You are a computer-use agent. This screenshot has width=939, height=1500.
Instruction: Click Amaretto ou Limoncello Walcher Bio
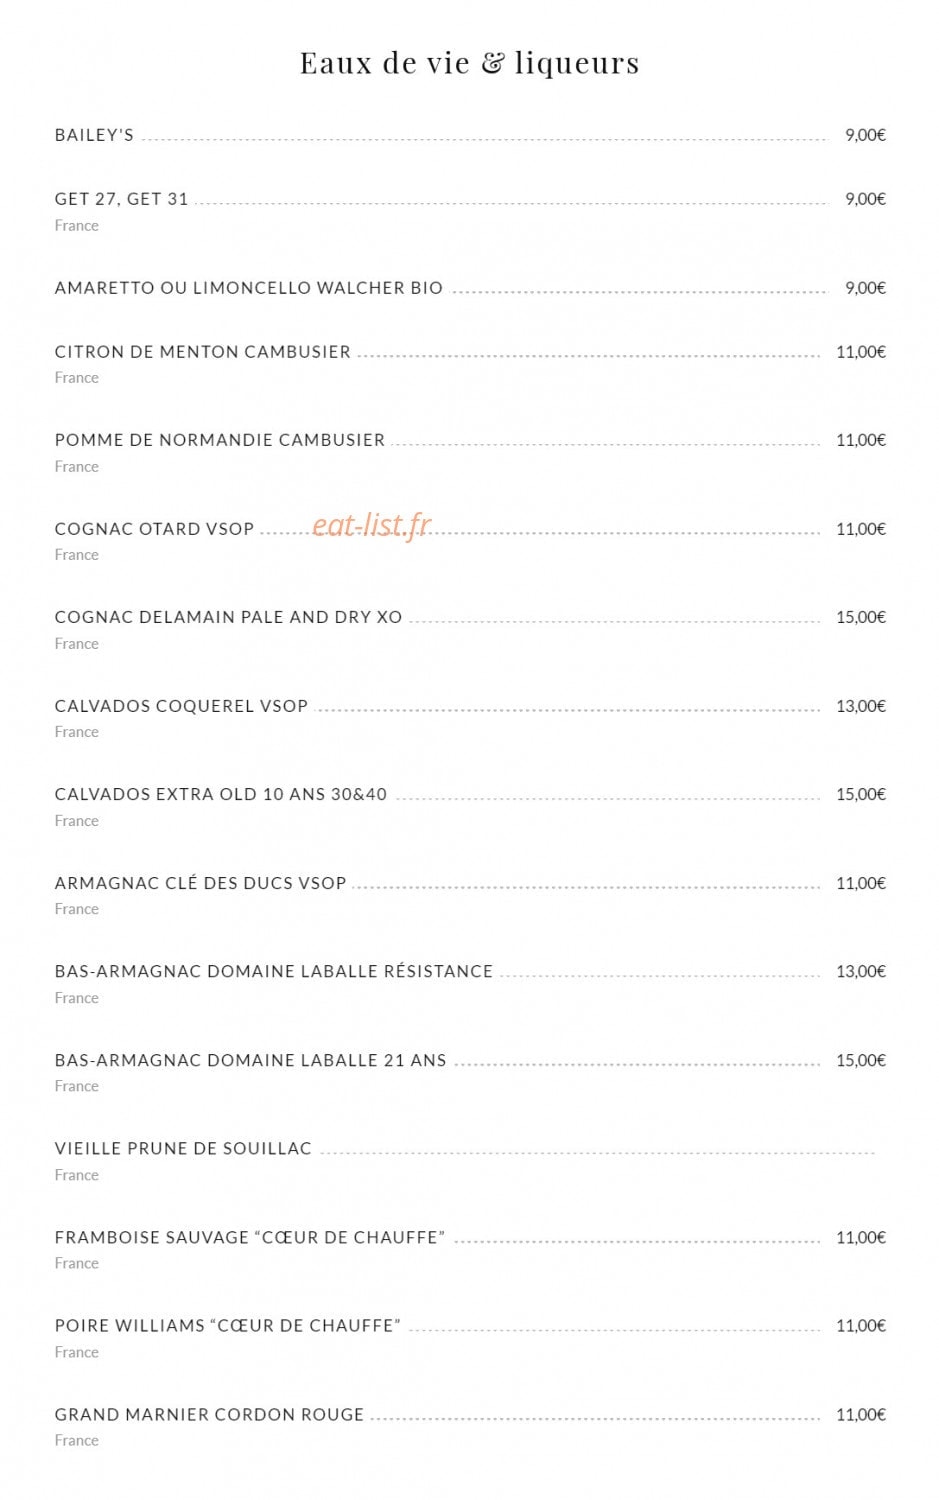tap(249, 288)
